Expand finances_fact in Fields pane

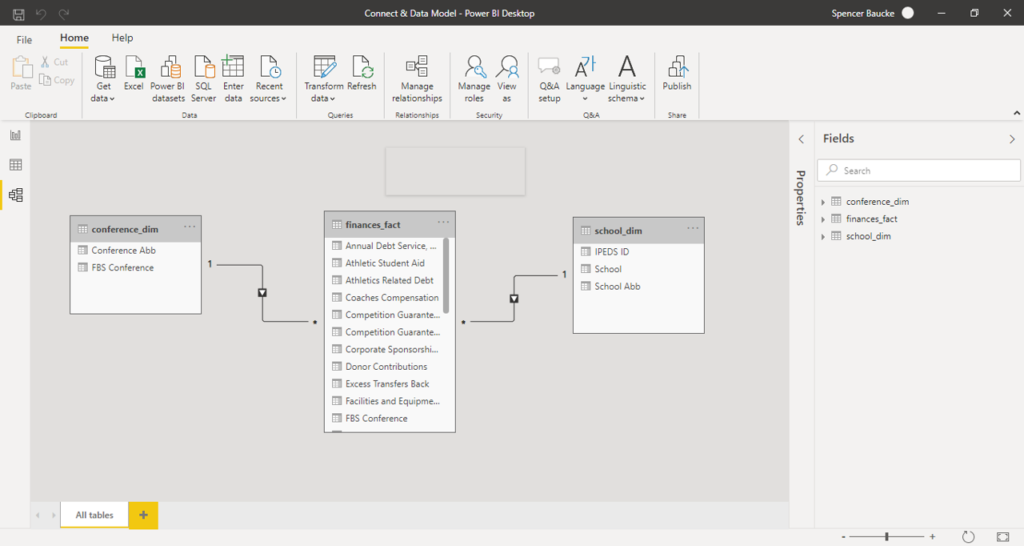click(823, 219)
